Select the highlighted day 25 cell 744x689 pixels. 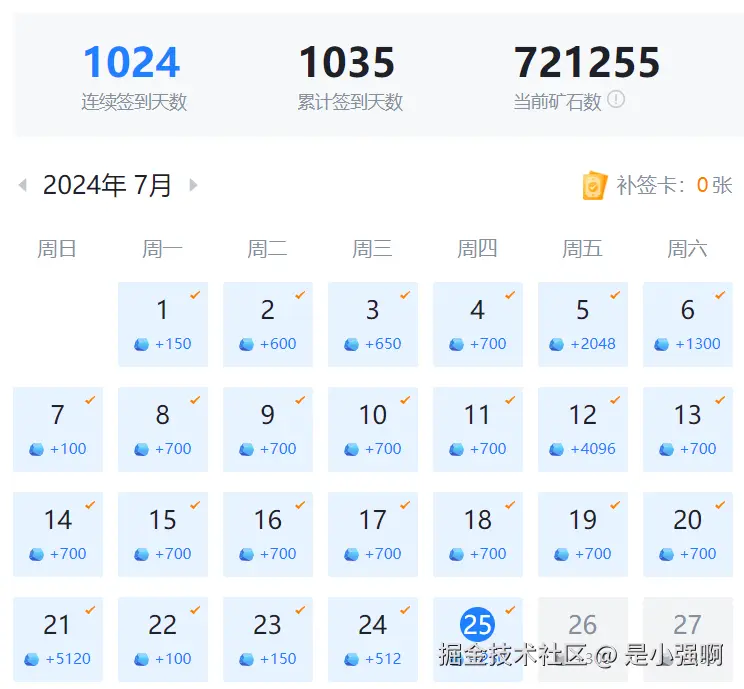pos(477,626)
